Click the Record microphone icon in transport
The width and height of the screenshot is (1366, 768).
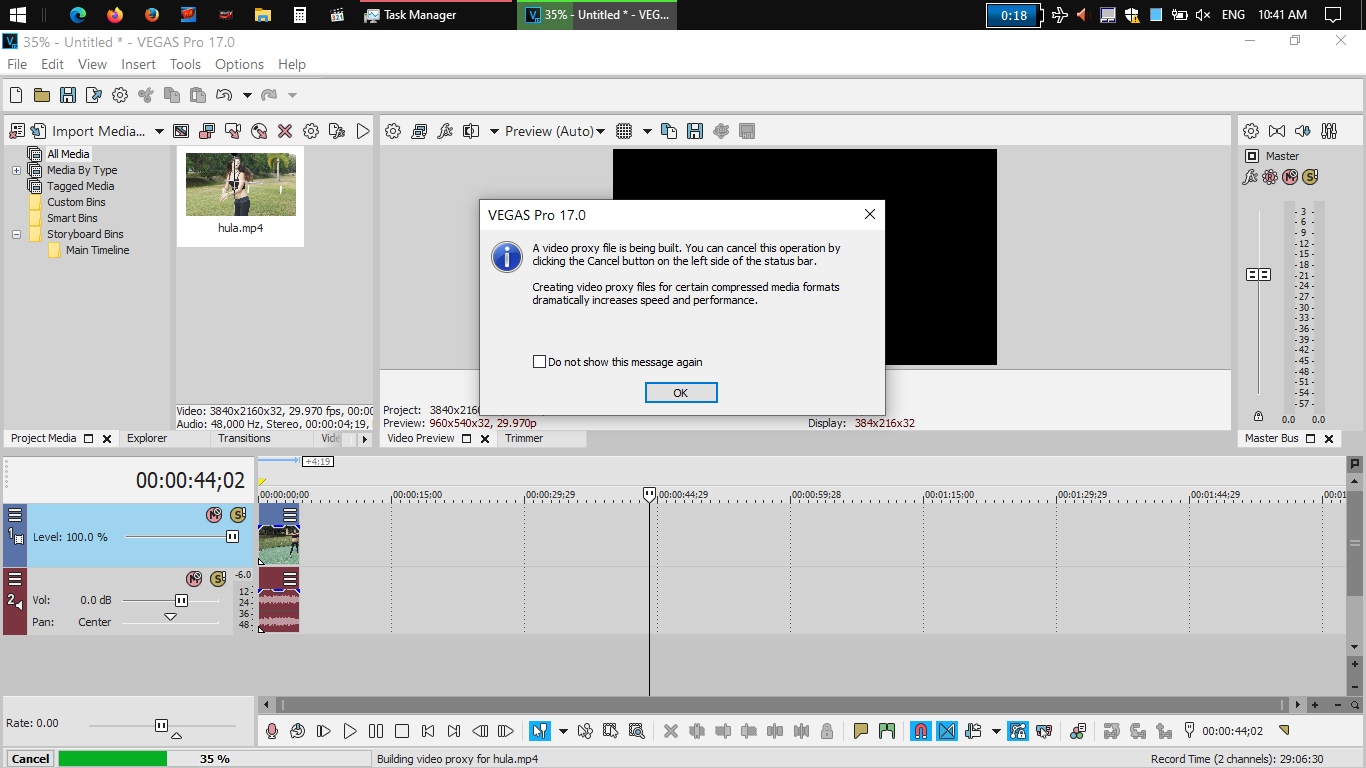[272, 731]
